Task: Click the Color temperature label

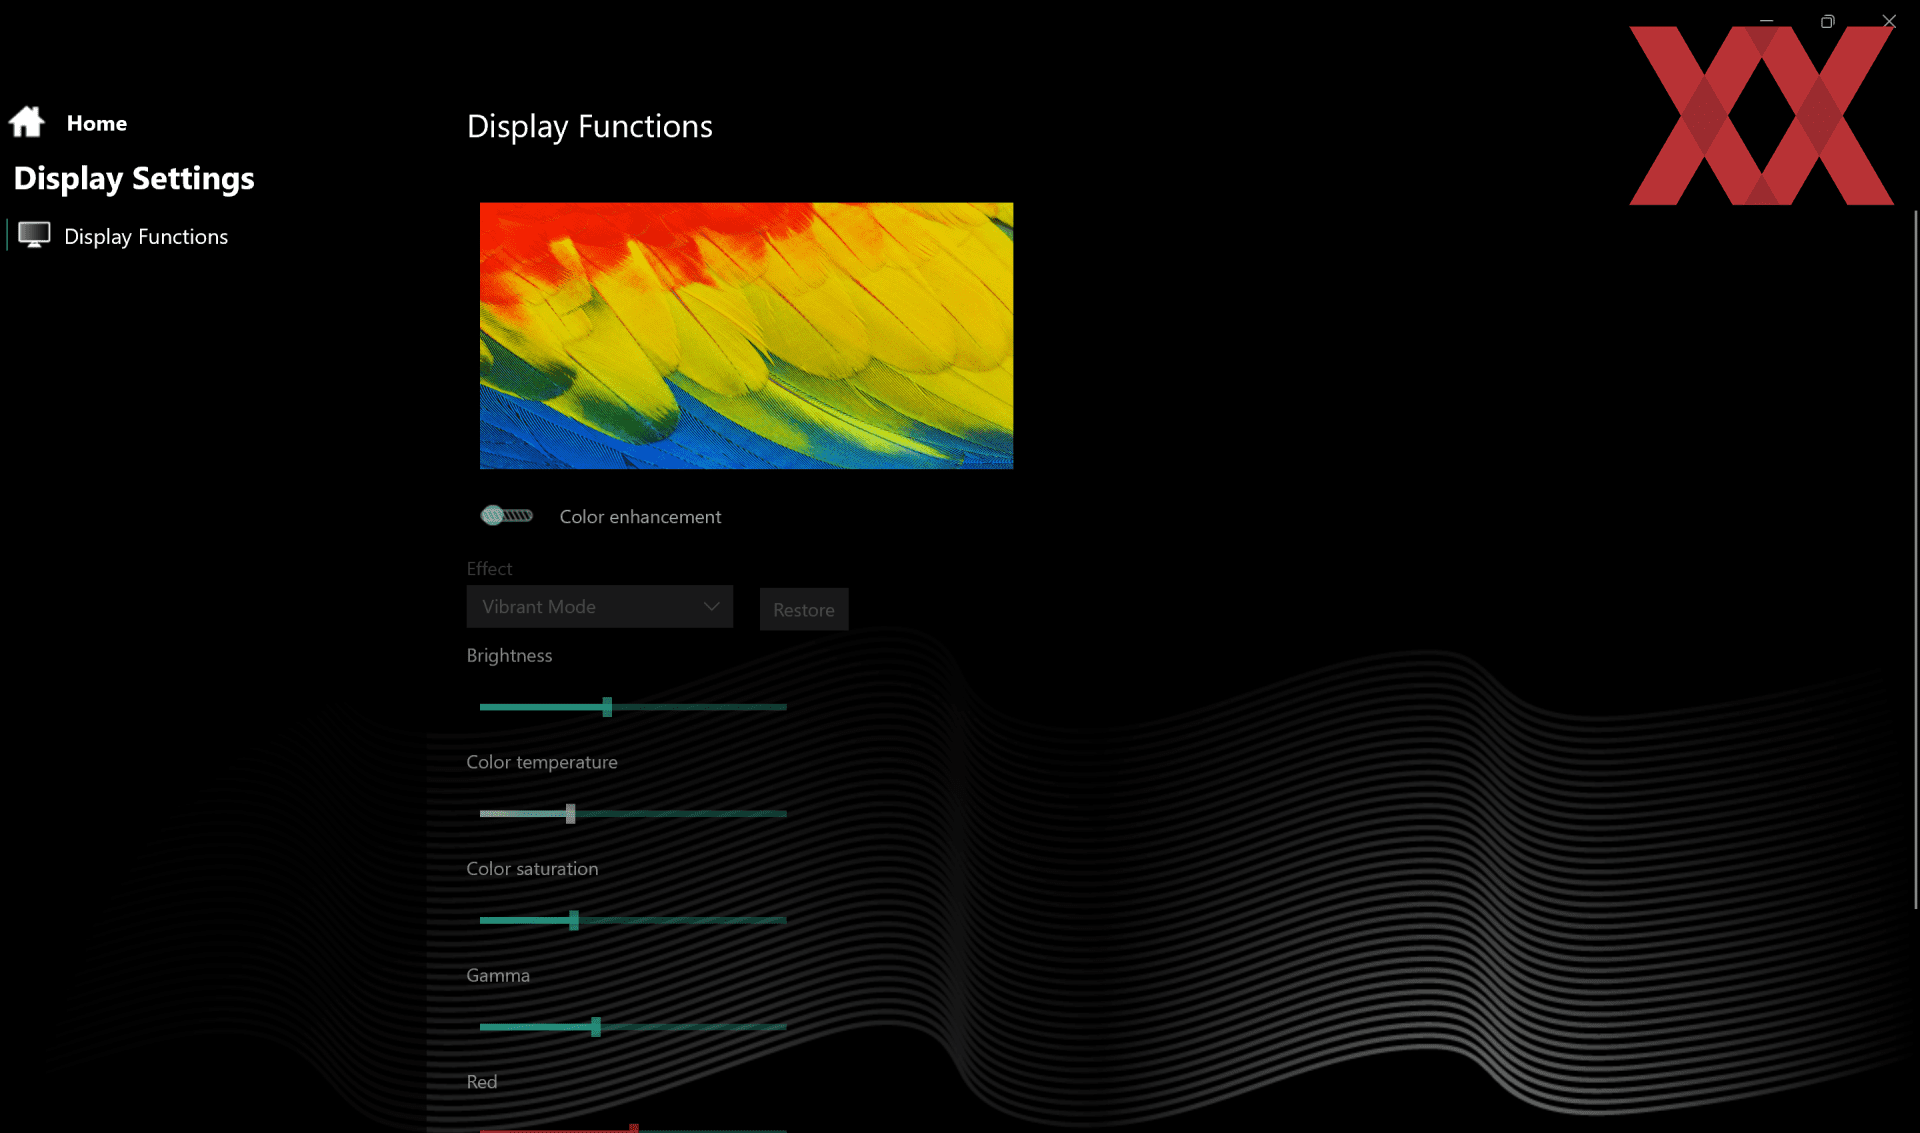Action: 542,762
